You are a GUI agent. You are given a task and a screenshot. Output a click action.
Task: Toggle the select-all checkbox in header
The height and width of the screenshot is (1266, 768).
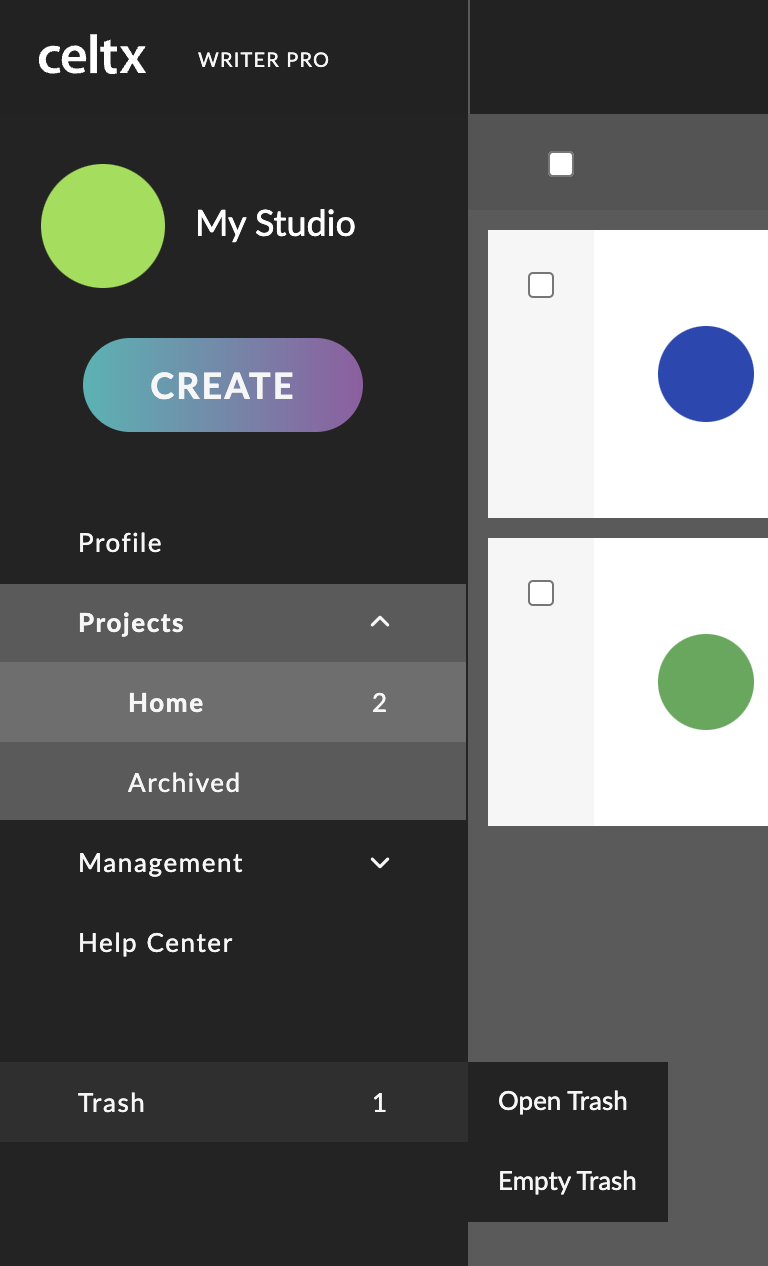[x=561, y=164]
